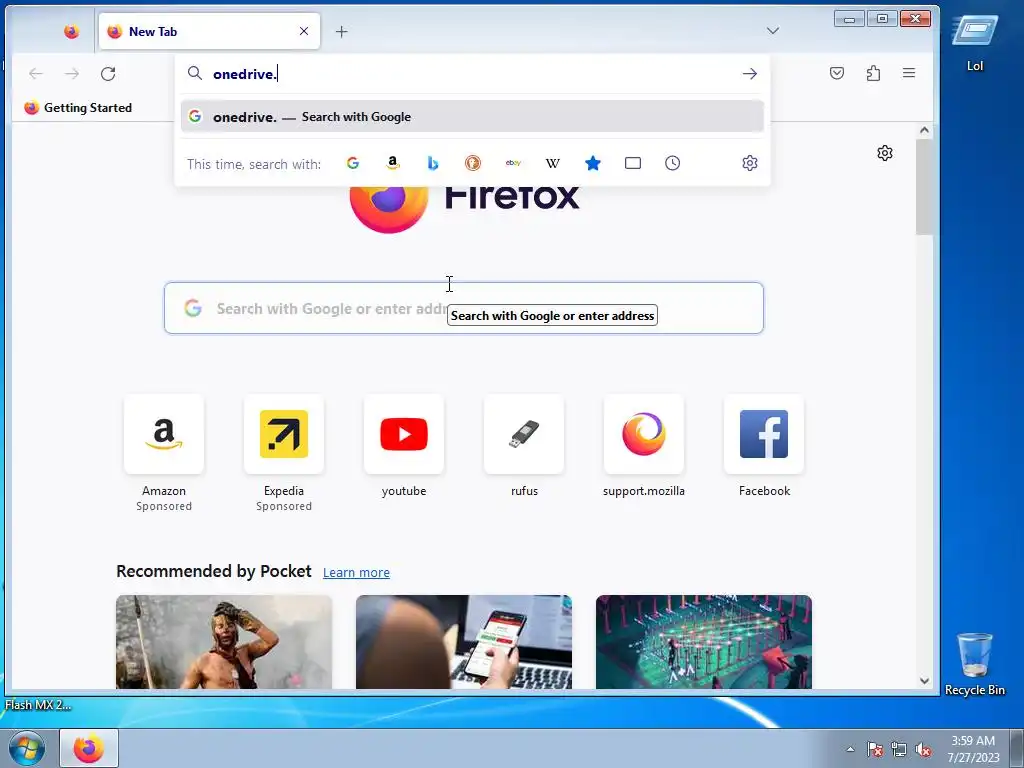Open the Windows Start menu
The height and width of the screenshot is (768, 1024).
[x=26, y=748]
